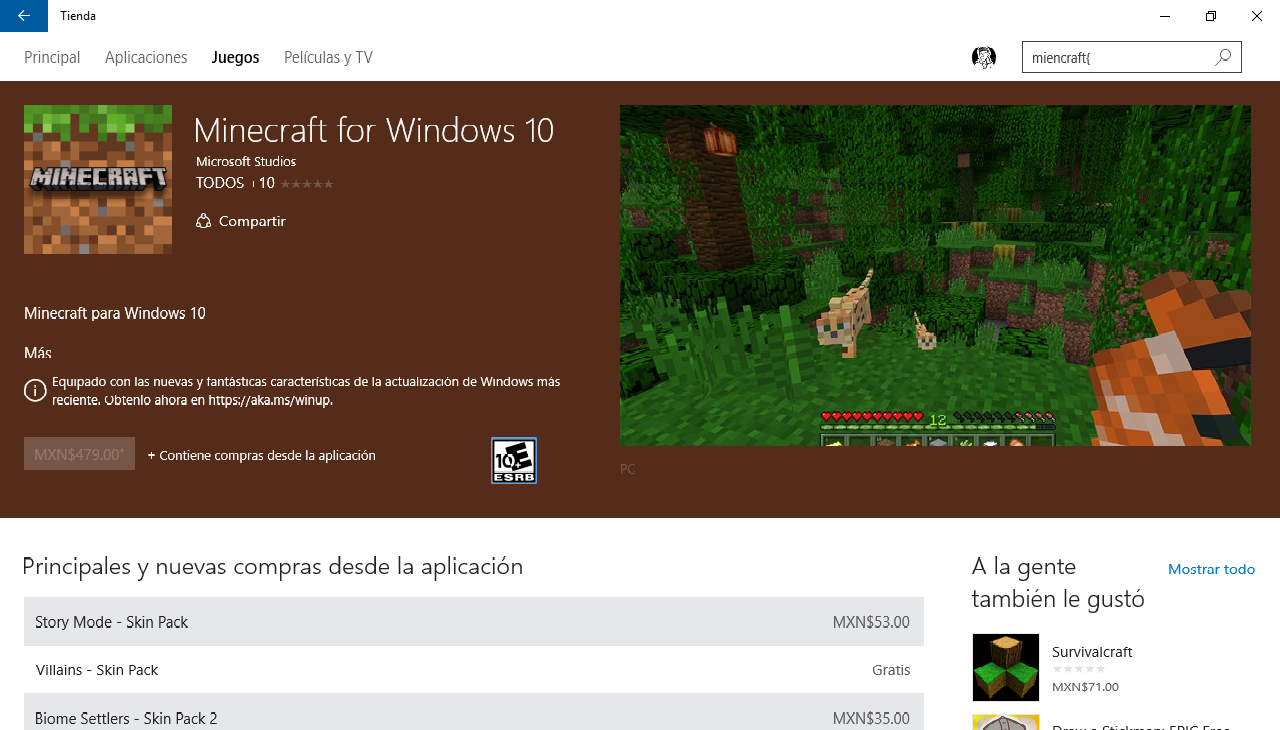Click the MXN$35.00 price

871,718
